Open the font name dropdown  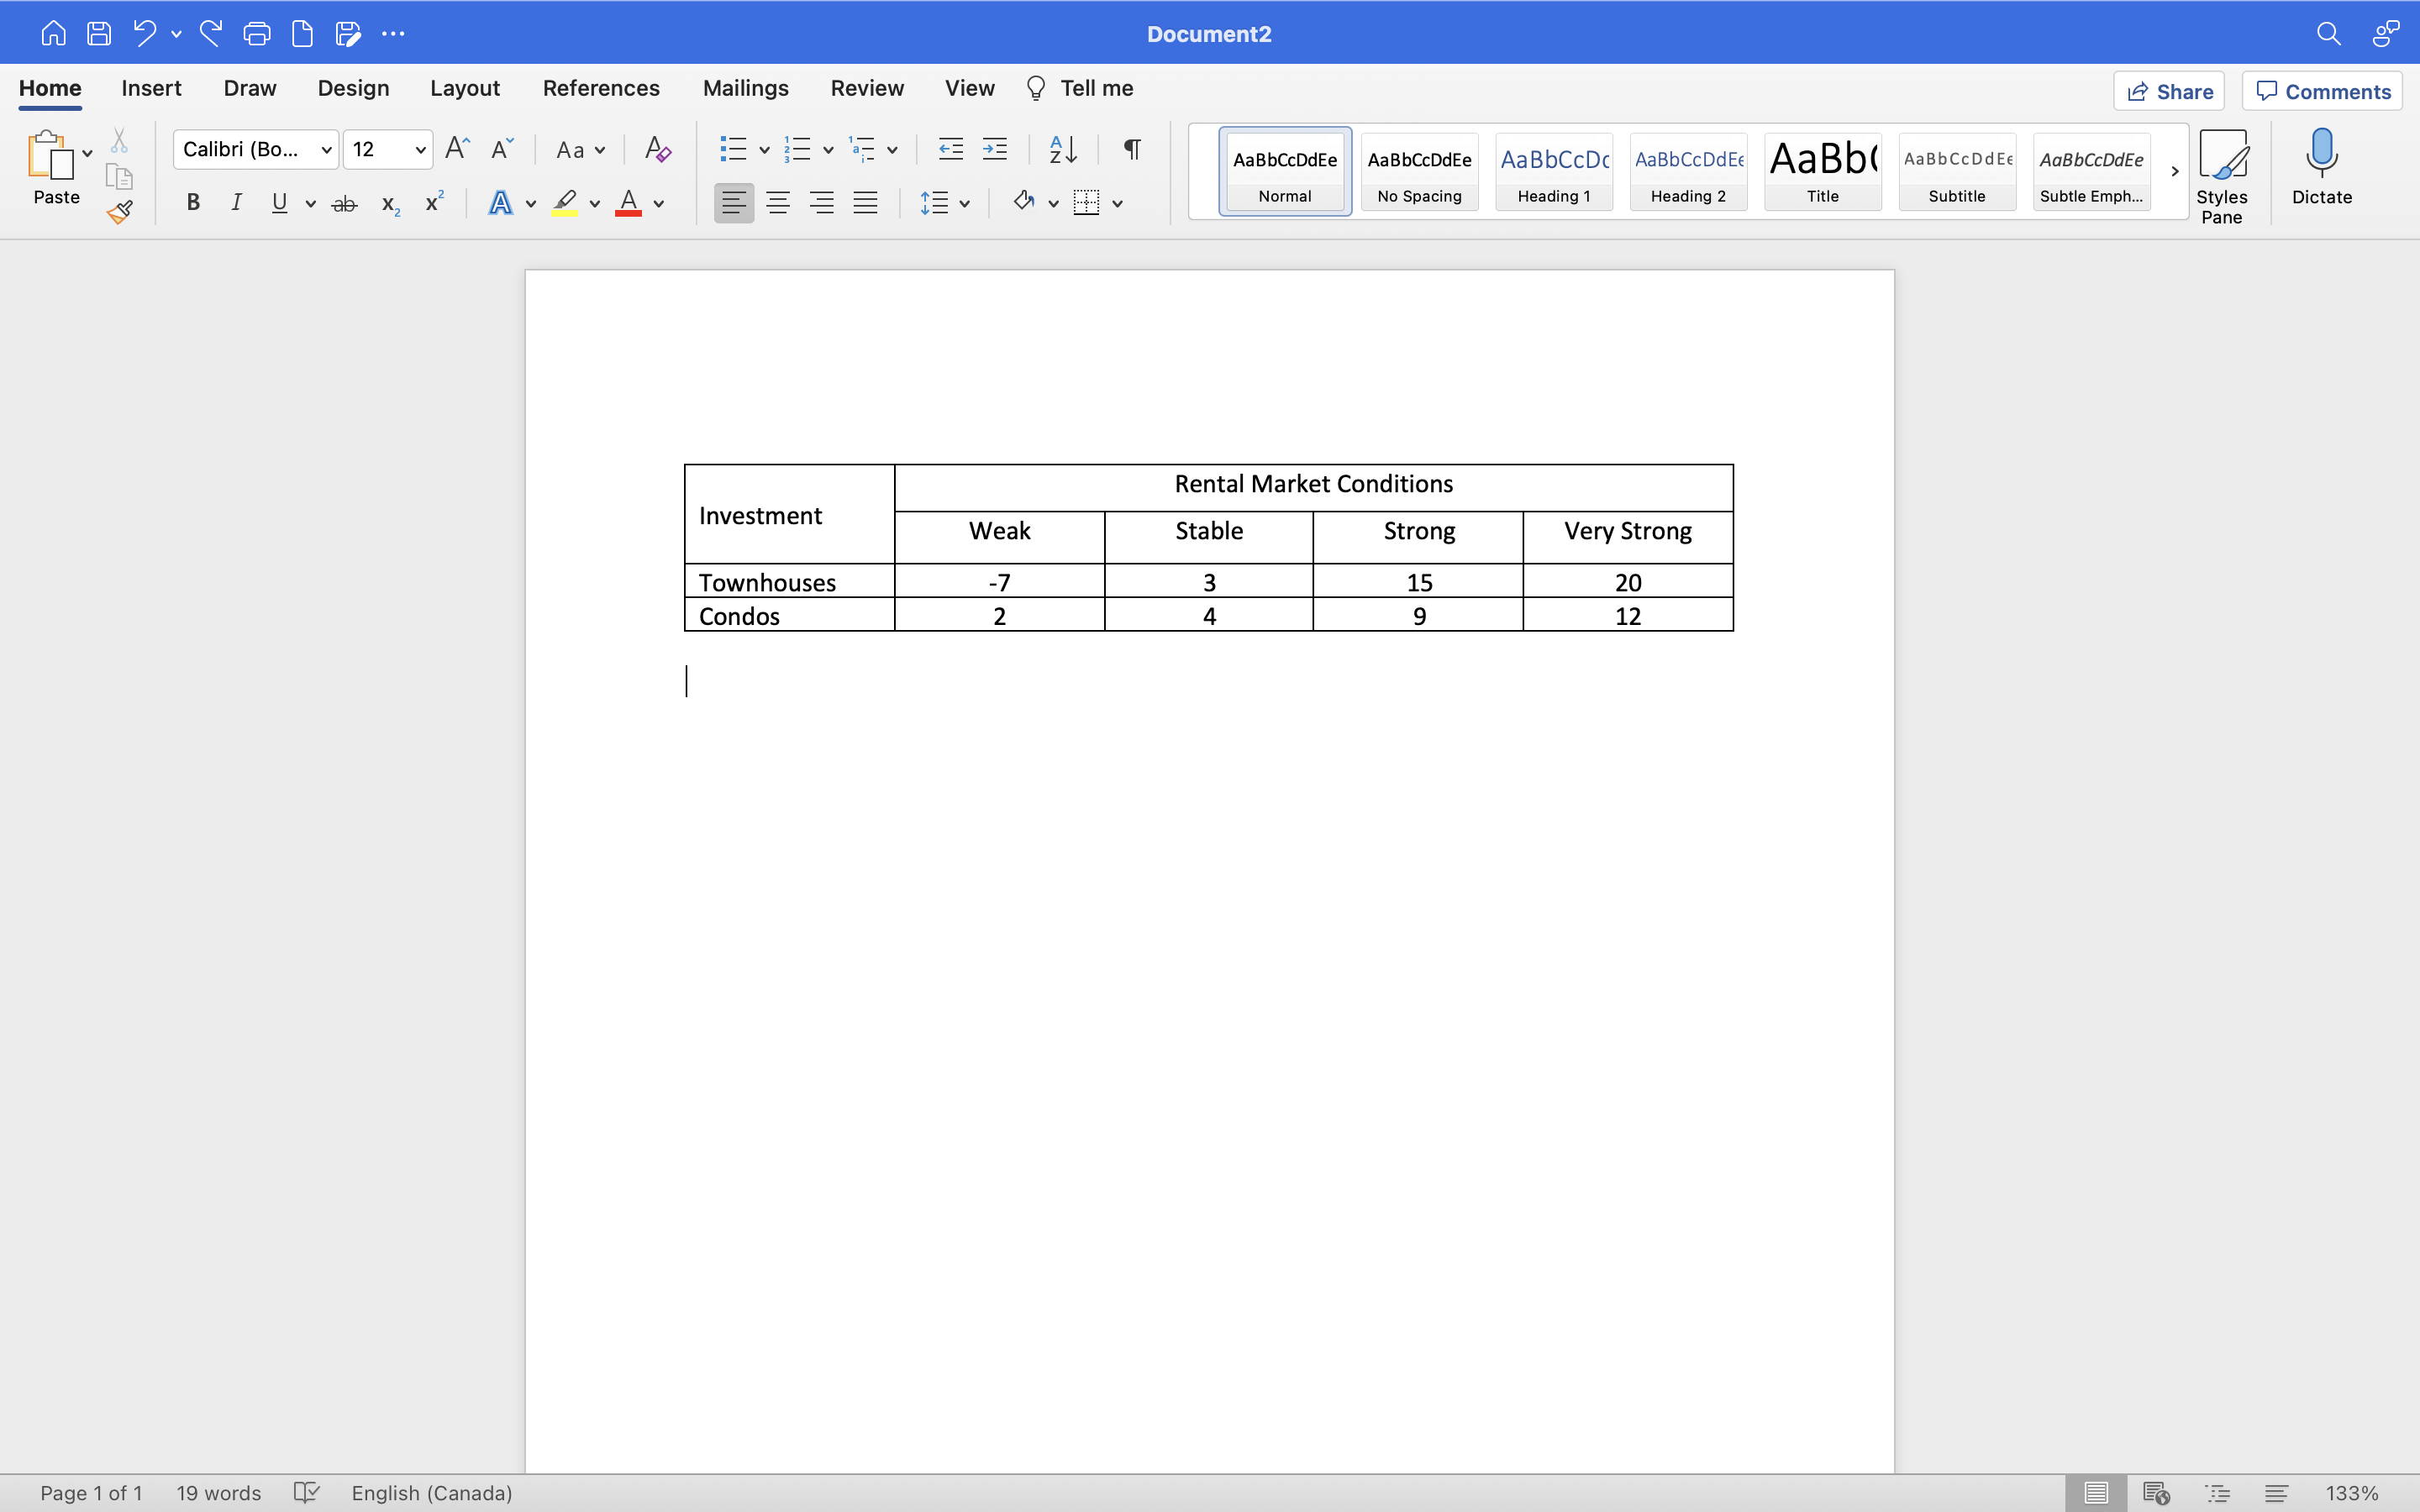326,150
